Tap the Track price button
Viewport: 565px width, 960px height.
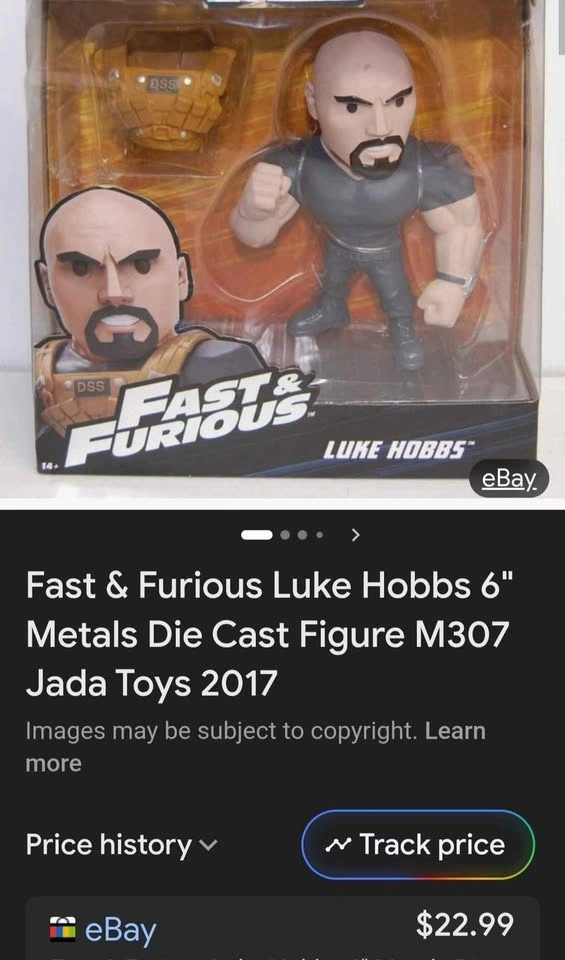pyautogui.click(x=418, y=845)
